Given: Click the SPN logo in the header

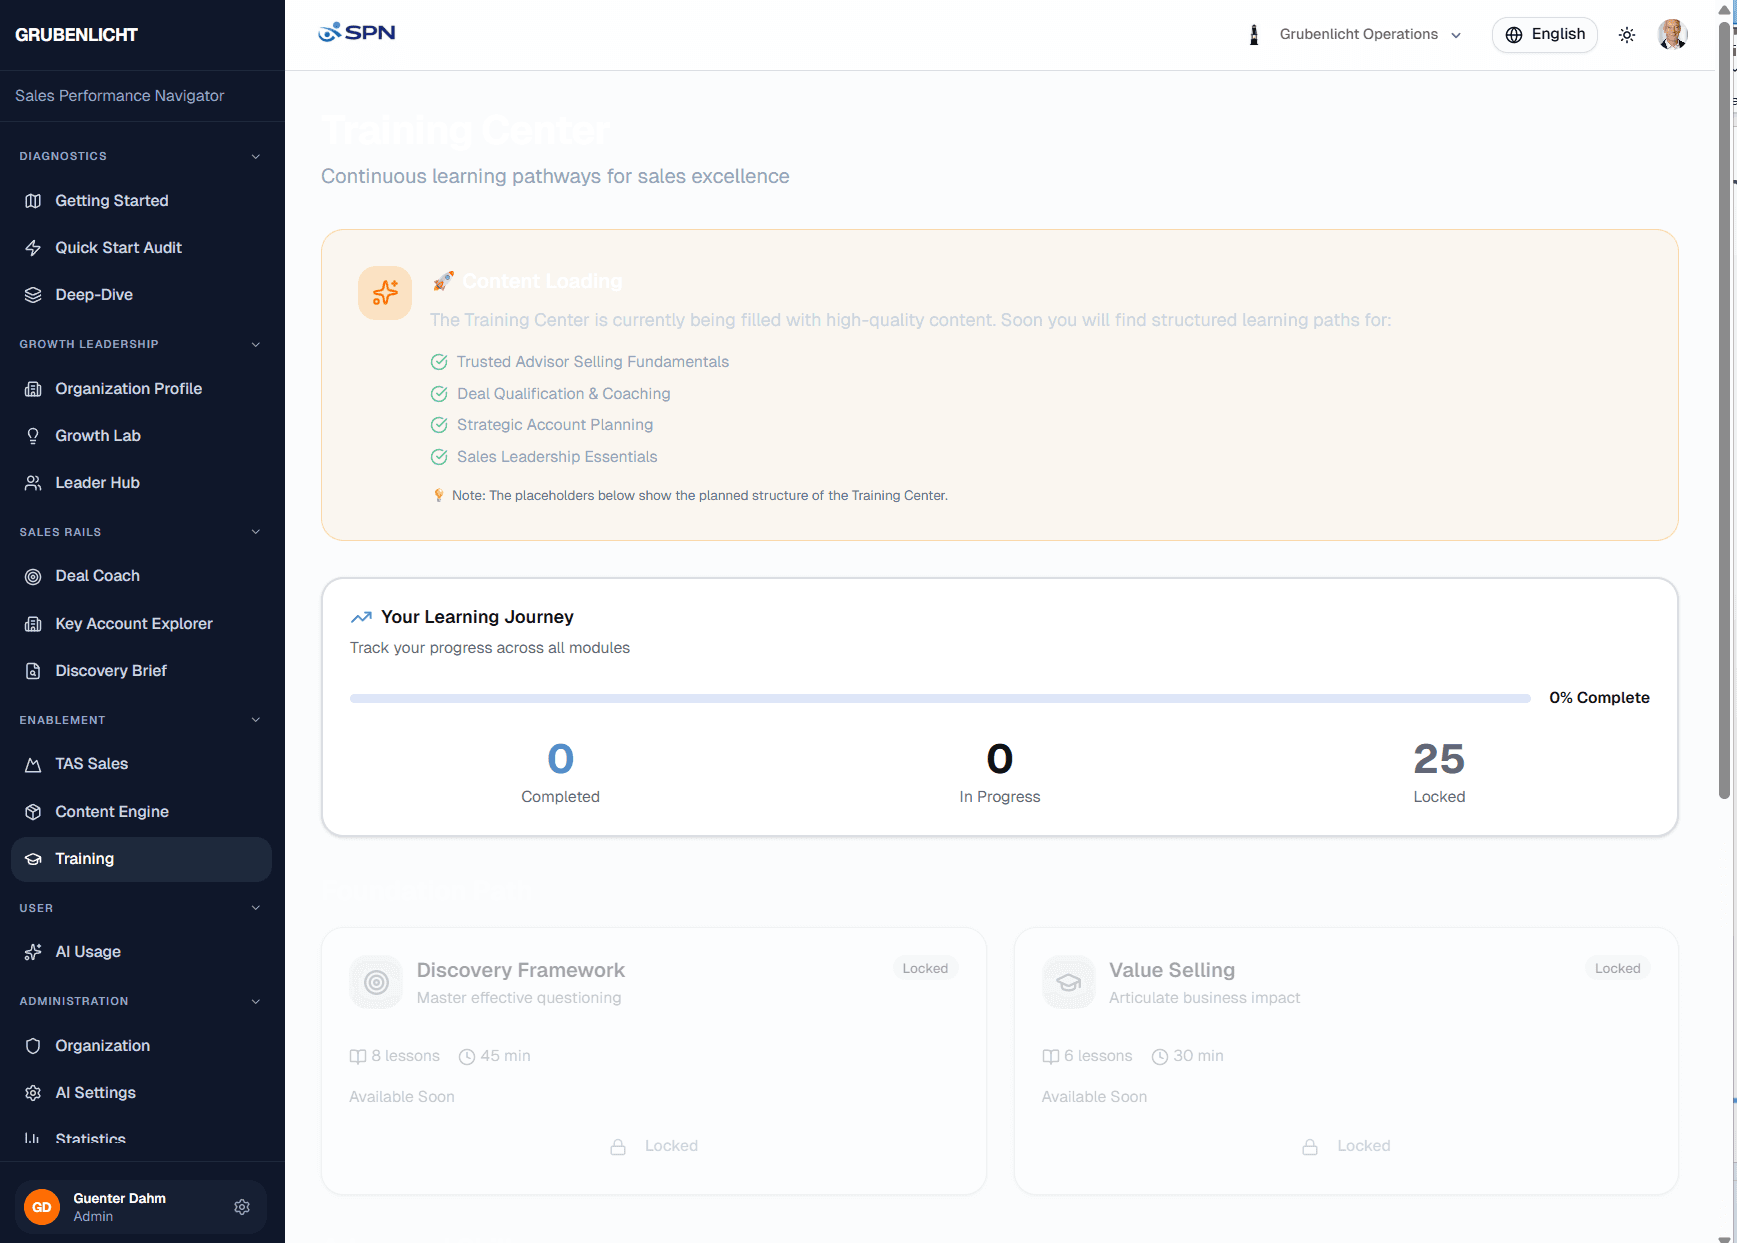Looking at the screenshot, I should click(356, 32).
